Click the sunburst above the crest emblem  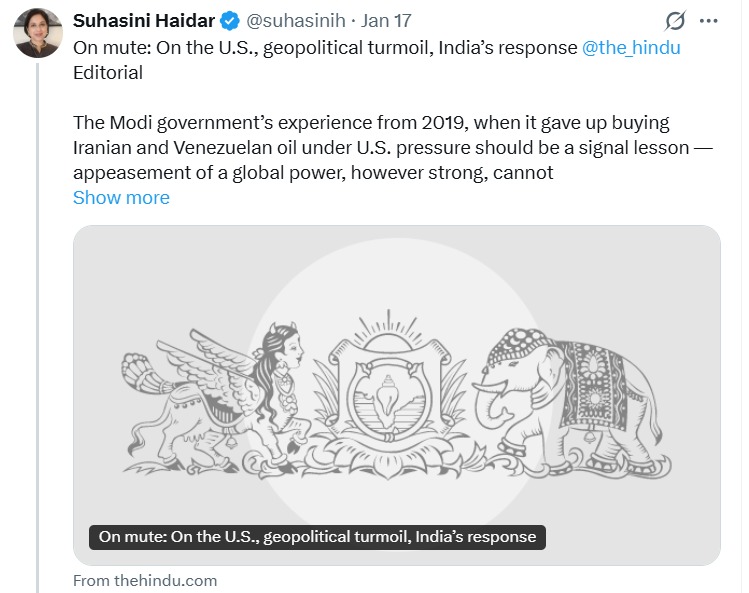(x=384, y=325)
